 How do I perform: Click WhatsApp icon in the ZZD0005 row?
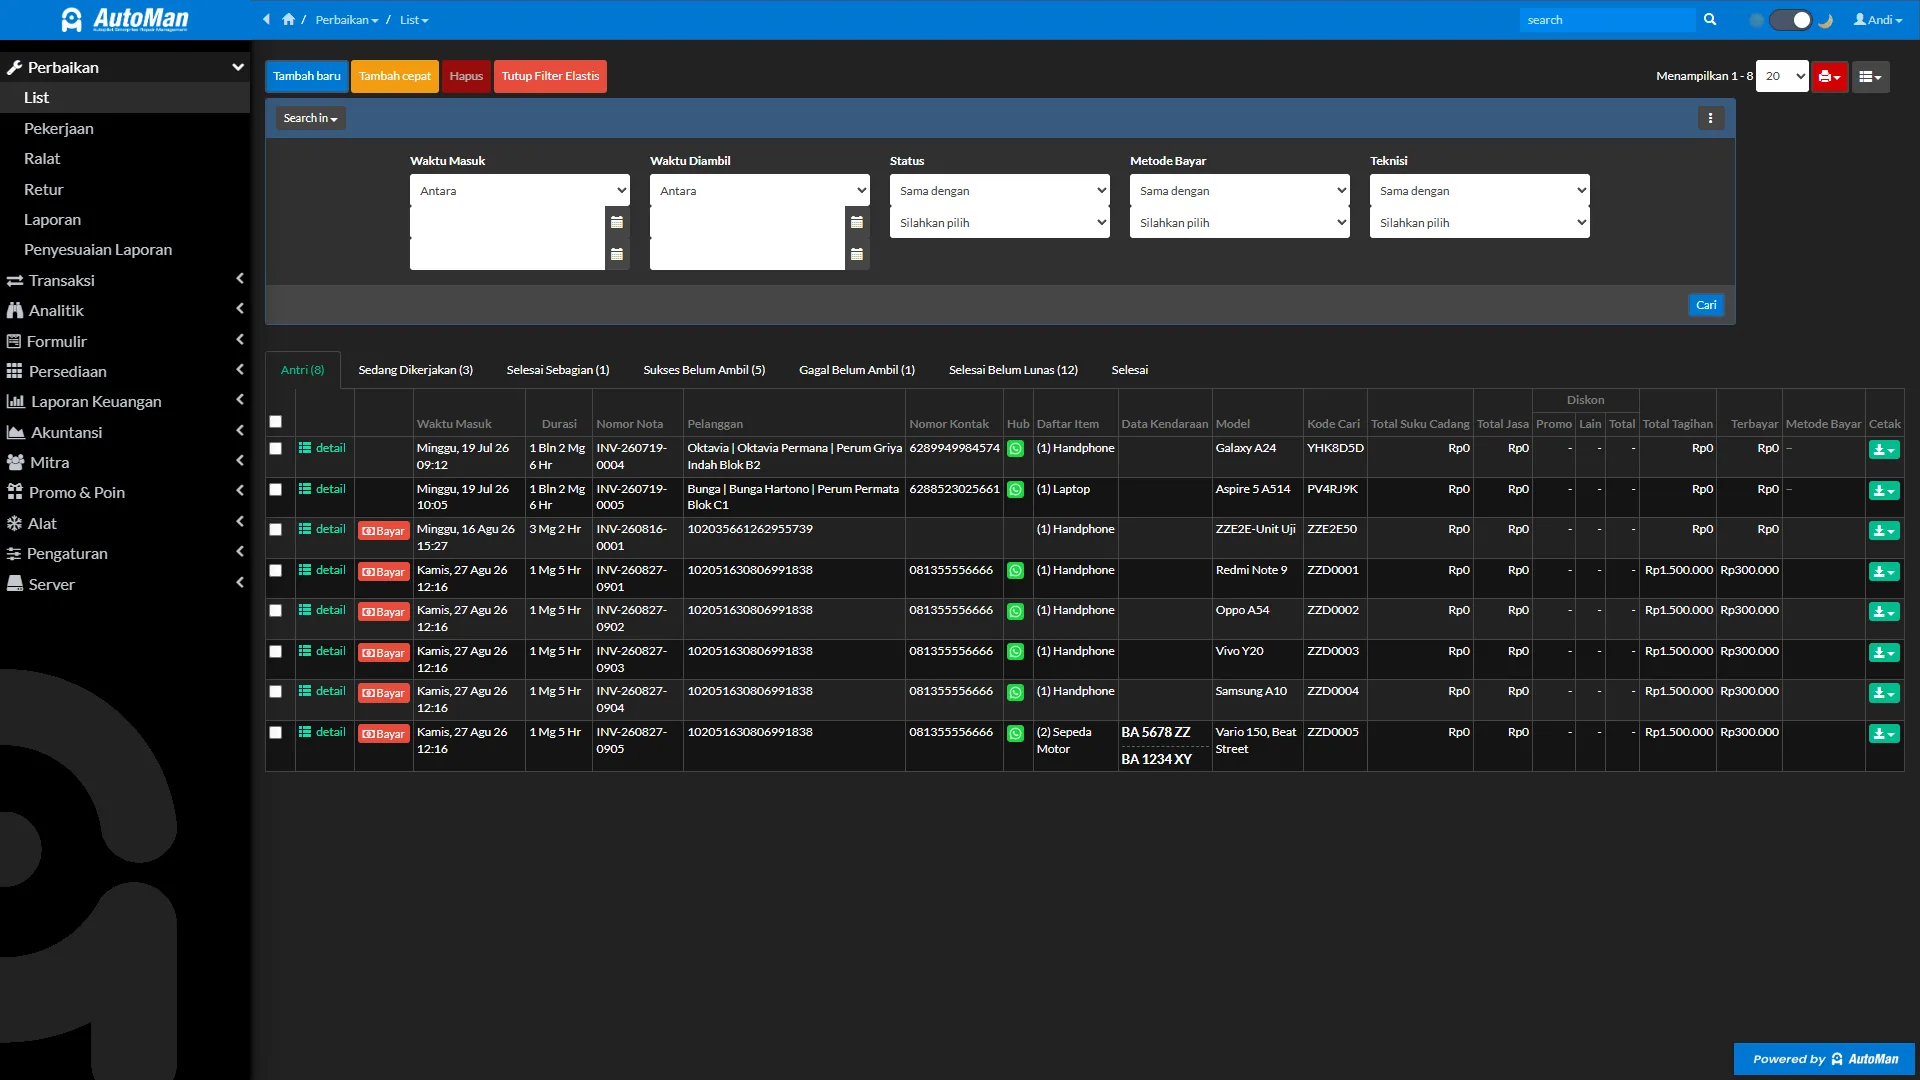tap(1016, 733)
